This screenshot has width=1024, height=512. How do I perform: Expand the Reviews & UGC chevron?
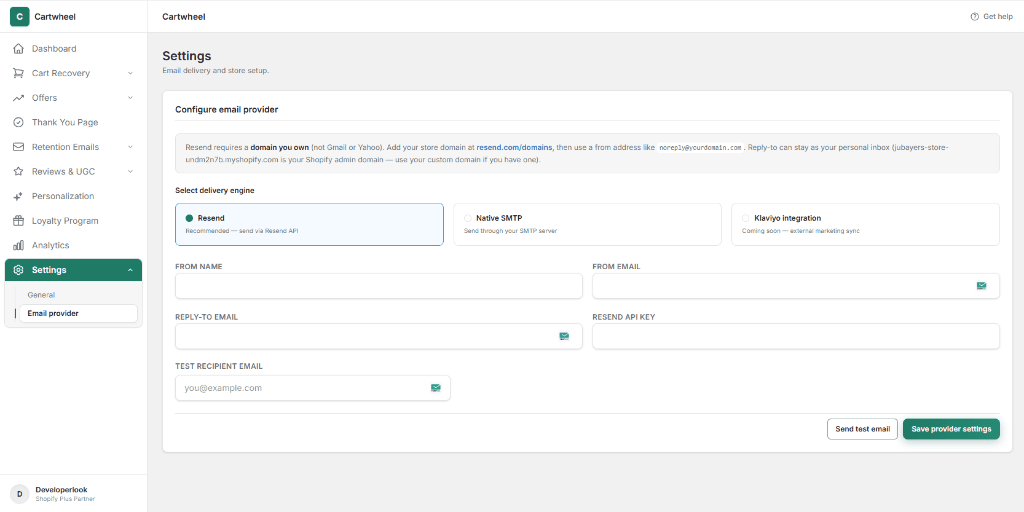point(130,172)
